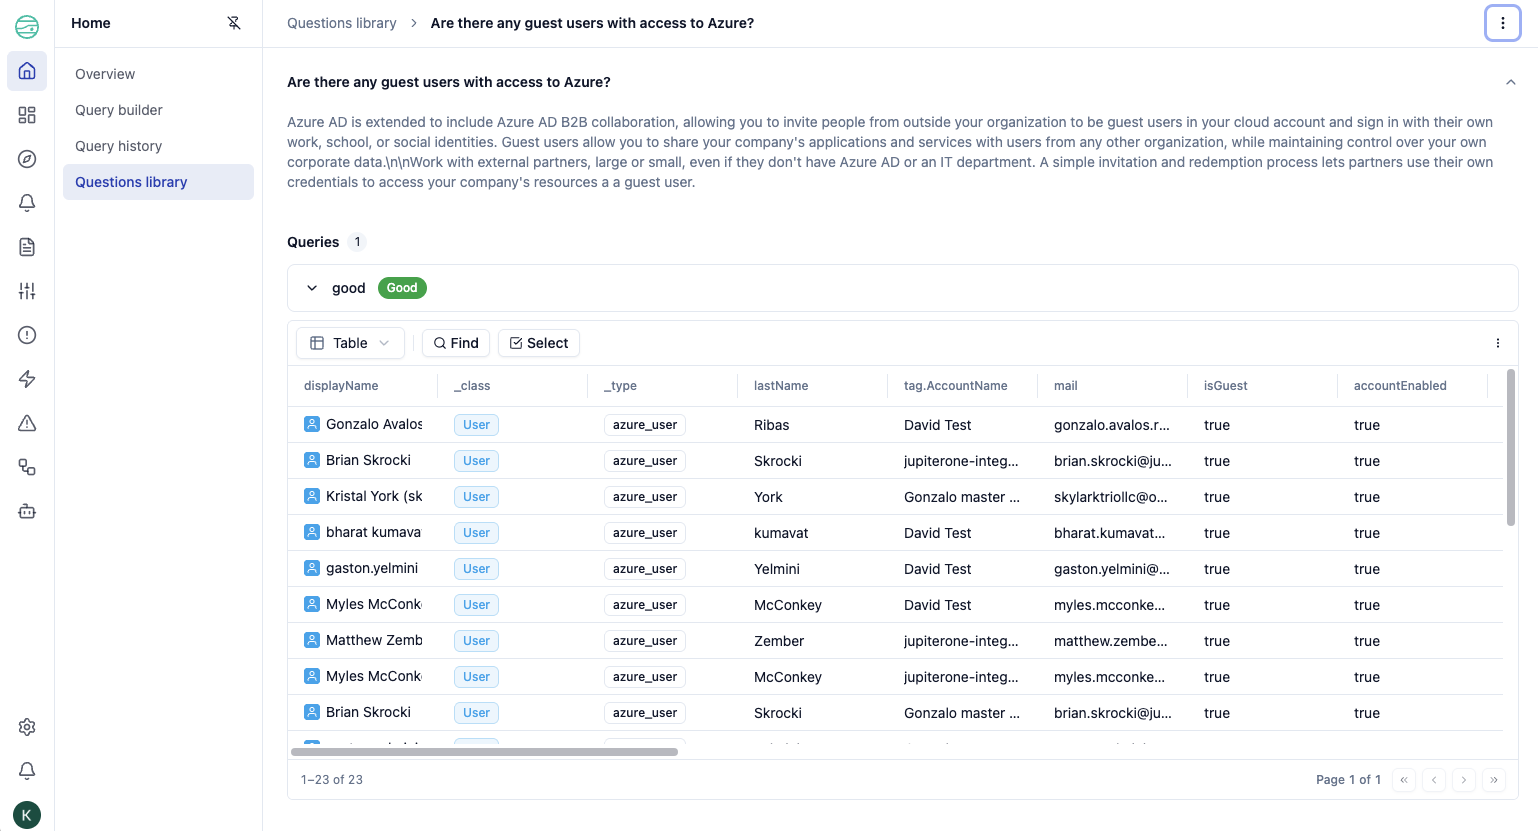This screenshot has width=1538, height=831.
Task: Click 'Zember' last name cell
Action: click(x=779, y=641)
